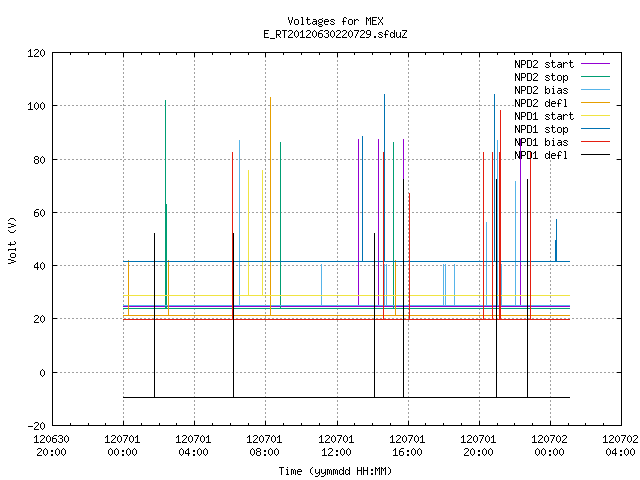
Task: Click the chart title 'Voltages for MEX'
Action: (335, 21)
